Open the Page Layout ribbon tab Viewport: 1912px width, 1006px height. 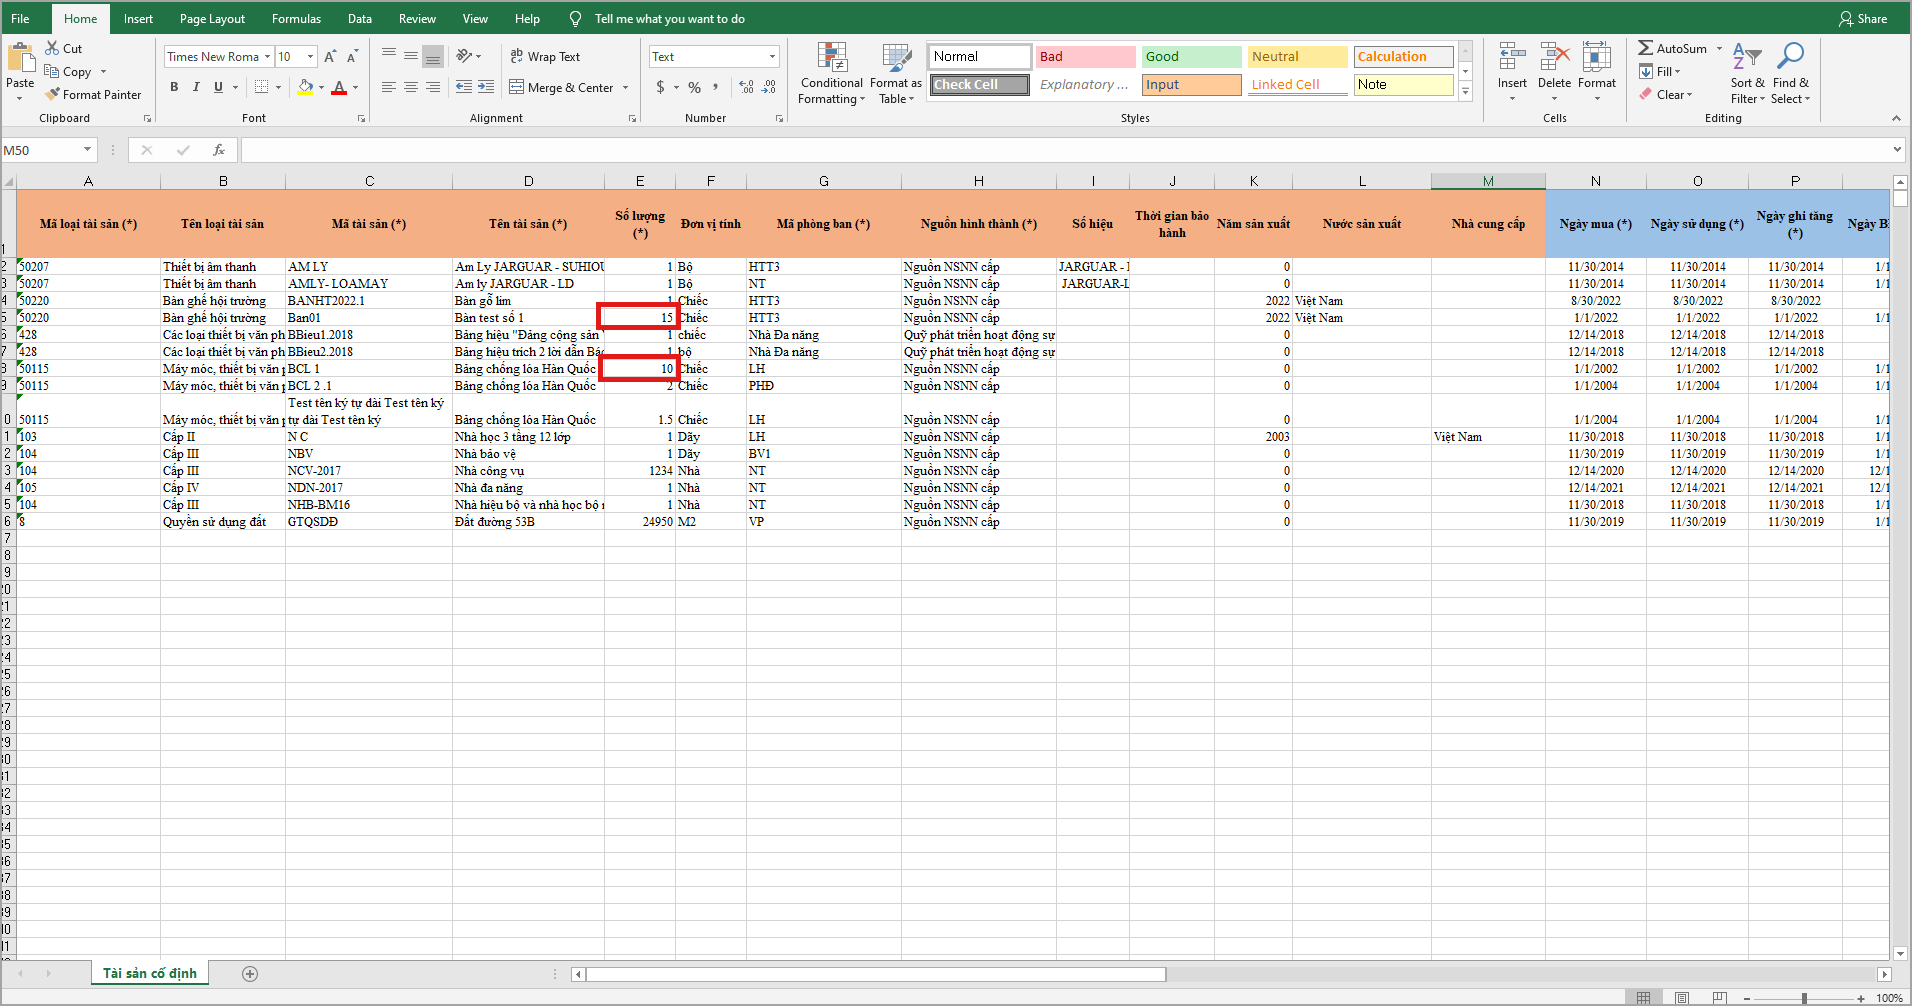click(x=212, y=19)
